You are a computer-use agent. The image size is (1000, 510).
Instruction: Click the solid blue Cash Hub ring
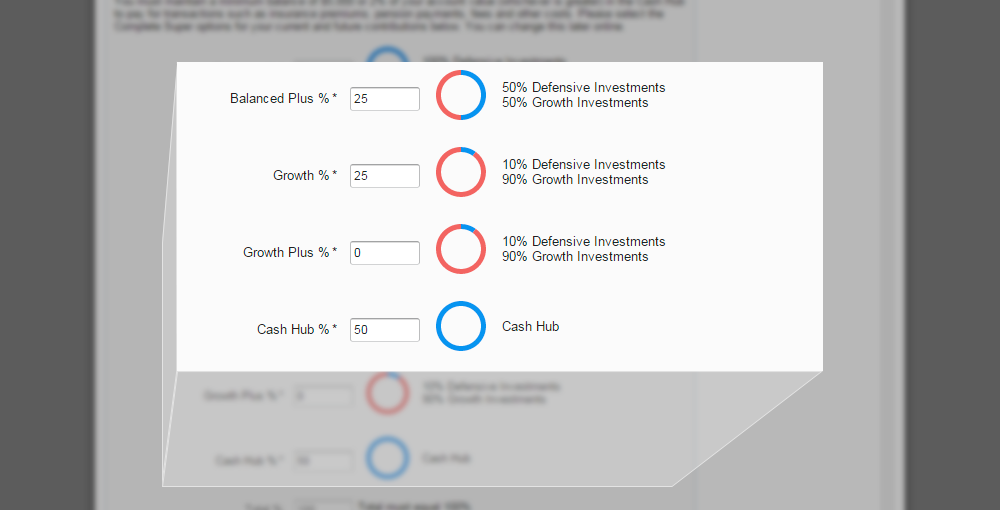tap(461, 326)
